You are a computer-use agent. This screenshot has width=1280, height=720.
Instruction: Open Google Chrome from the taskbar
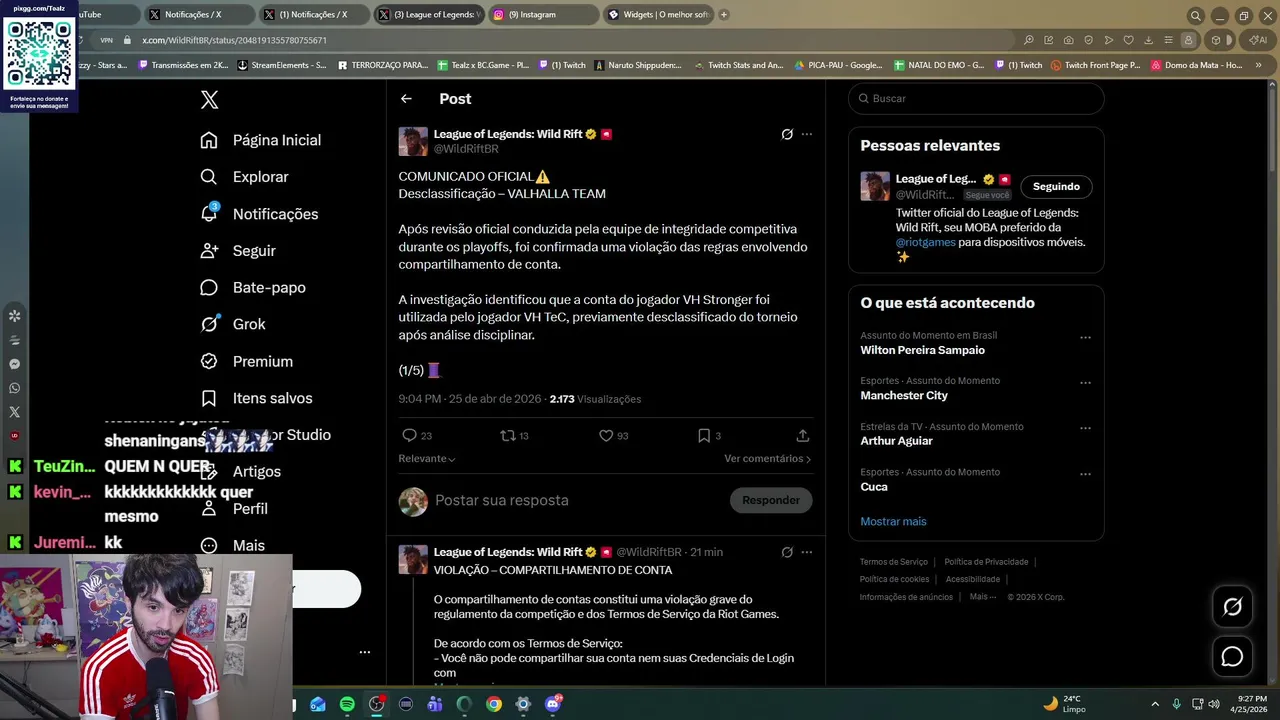click(494, 704)
